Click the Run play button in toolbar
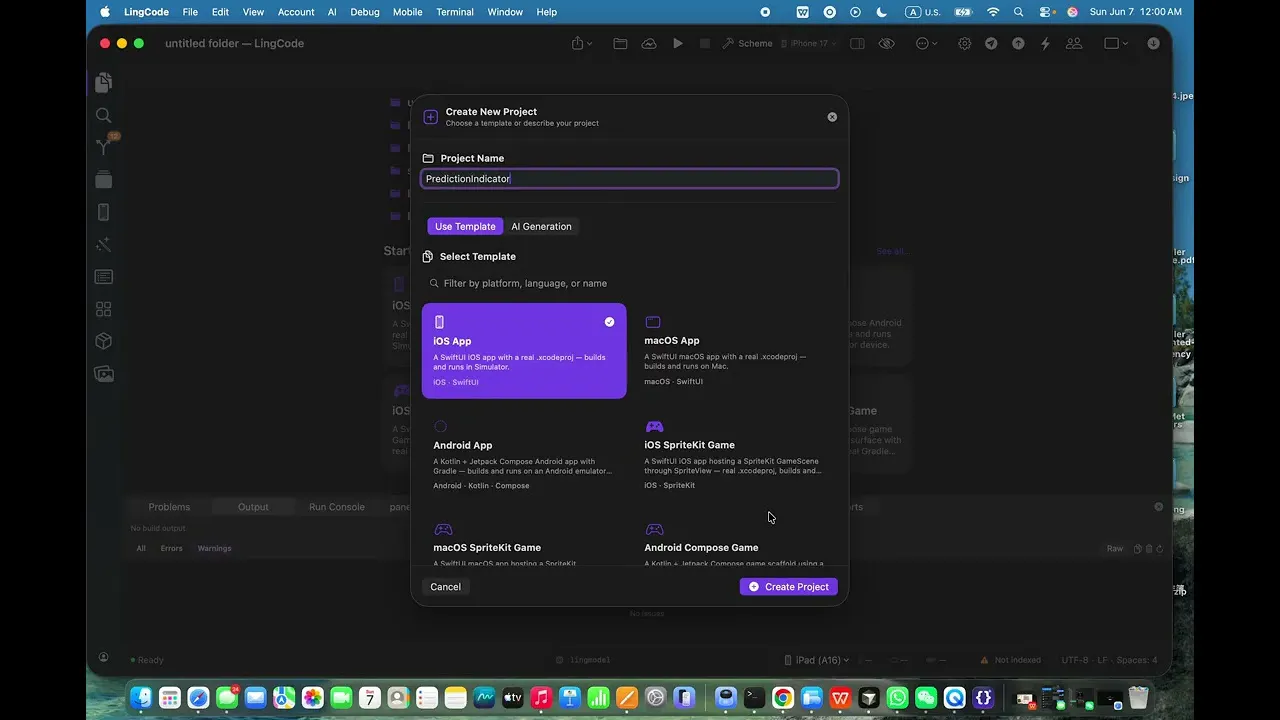The width and height of the screenshot is (1280, 720). 678,43
